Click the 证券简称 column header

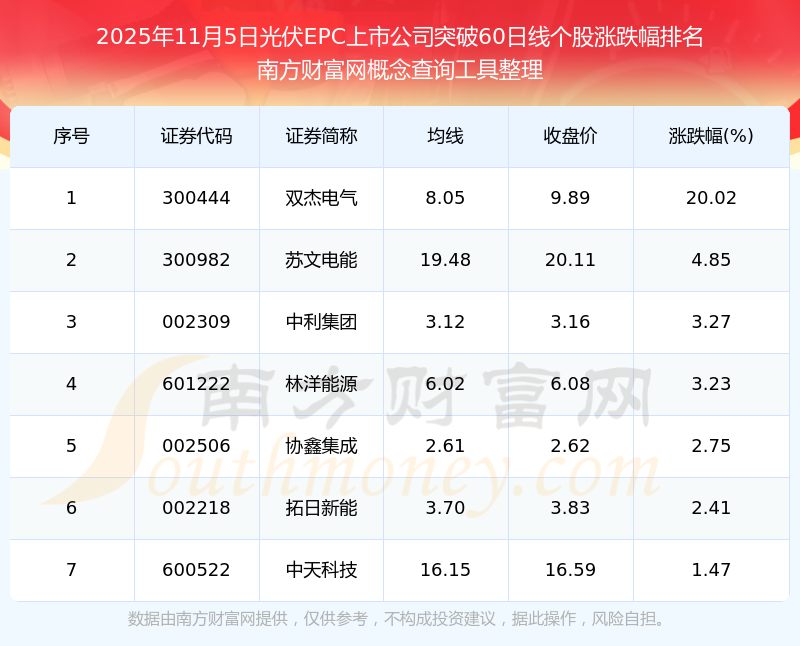coord(321,136)
